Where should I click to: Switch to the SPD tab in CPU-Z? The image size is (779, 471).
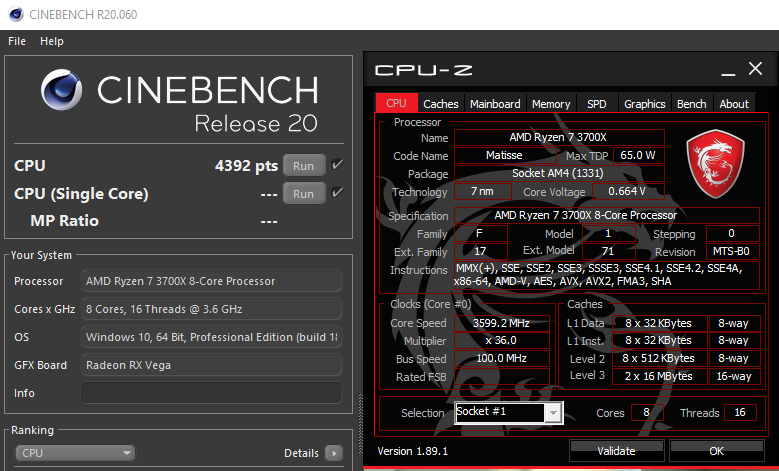[x=596, y=104]
